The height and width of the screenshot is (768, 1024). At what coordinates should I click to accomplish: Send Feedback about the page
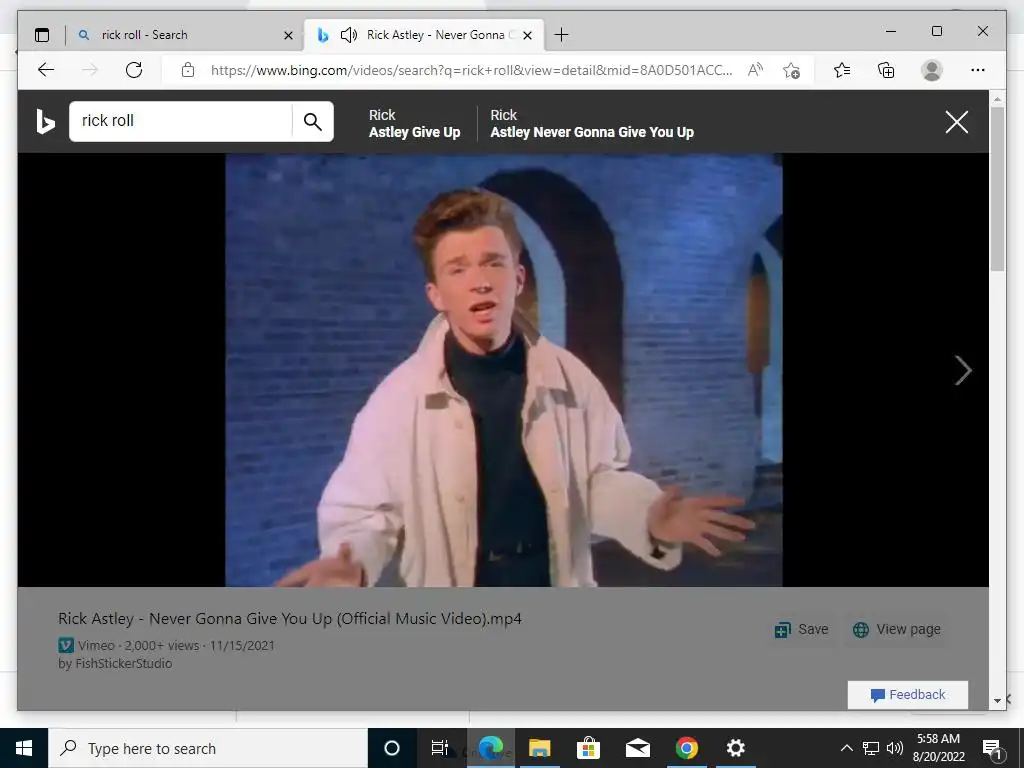coord(908,695)
